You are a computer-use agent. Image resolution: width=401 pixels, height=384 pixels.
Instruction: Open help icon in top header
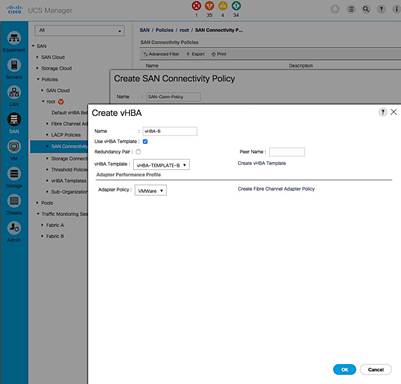tap(381, 9)
